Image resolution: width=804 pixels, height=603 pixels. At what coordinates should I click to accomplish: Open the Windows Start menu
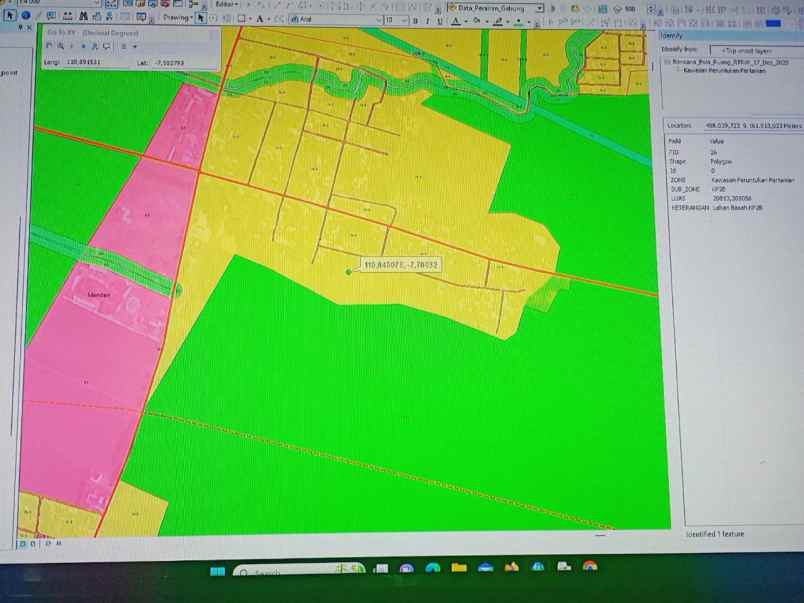tap(217, 572)
